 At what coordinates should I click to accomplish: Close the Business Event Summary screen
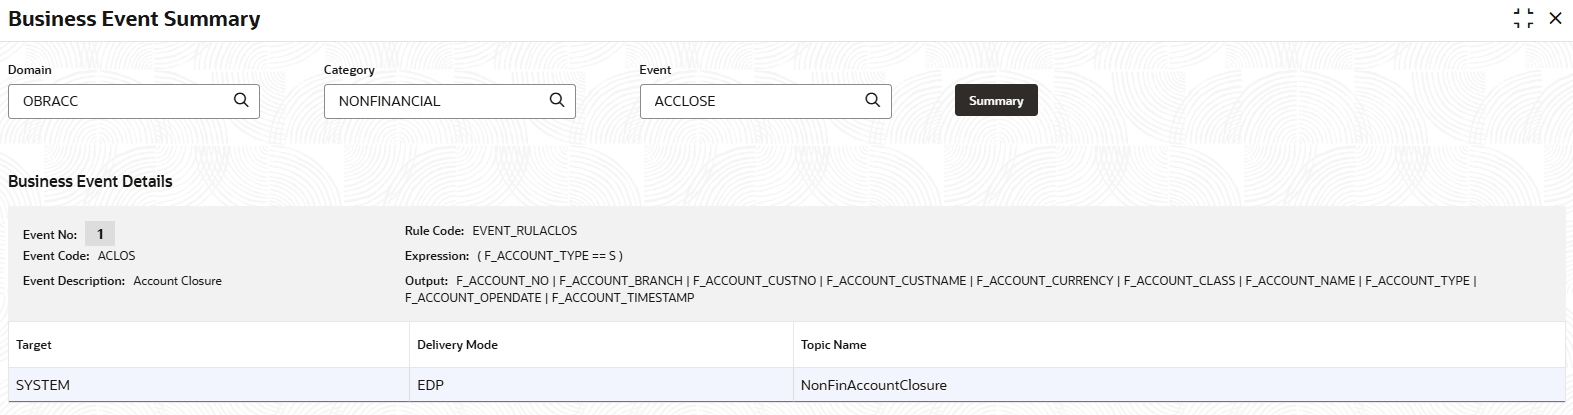(x=1555, y=19)
